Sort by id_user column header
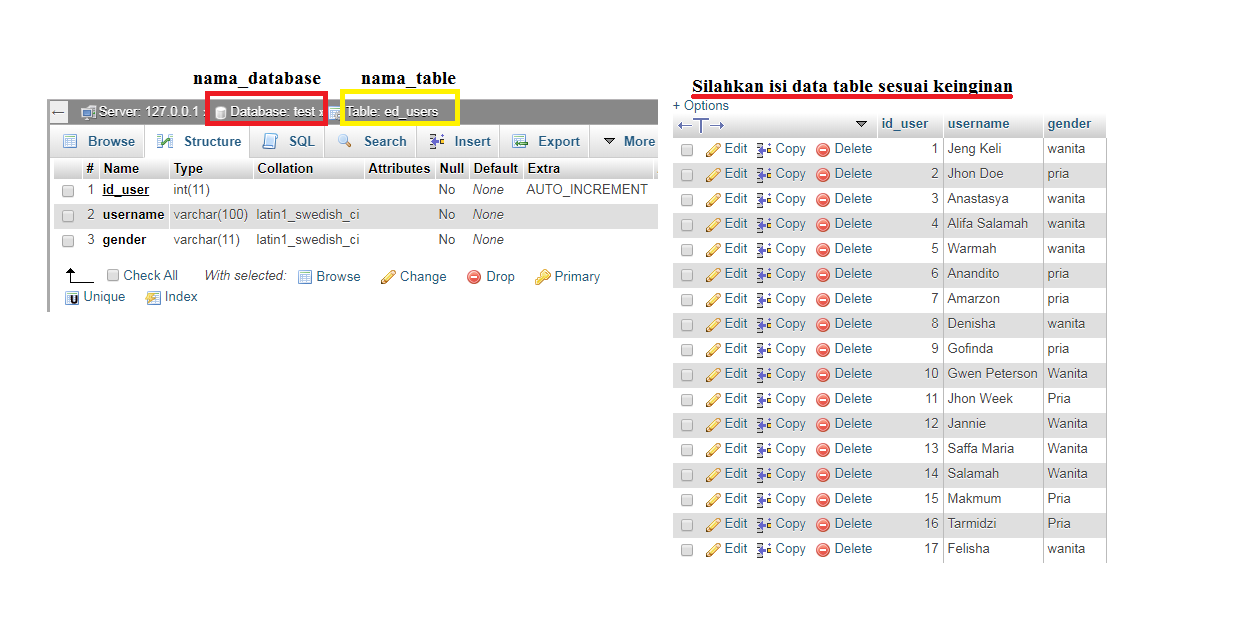 pyautogui.click(x=905, y=124)
